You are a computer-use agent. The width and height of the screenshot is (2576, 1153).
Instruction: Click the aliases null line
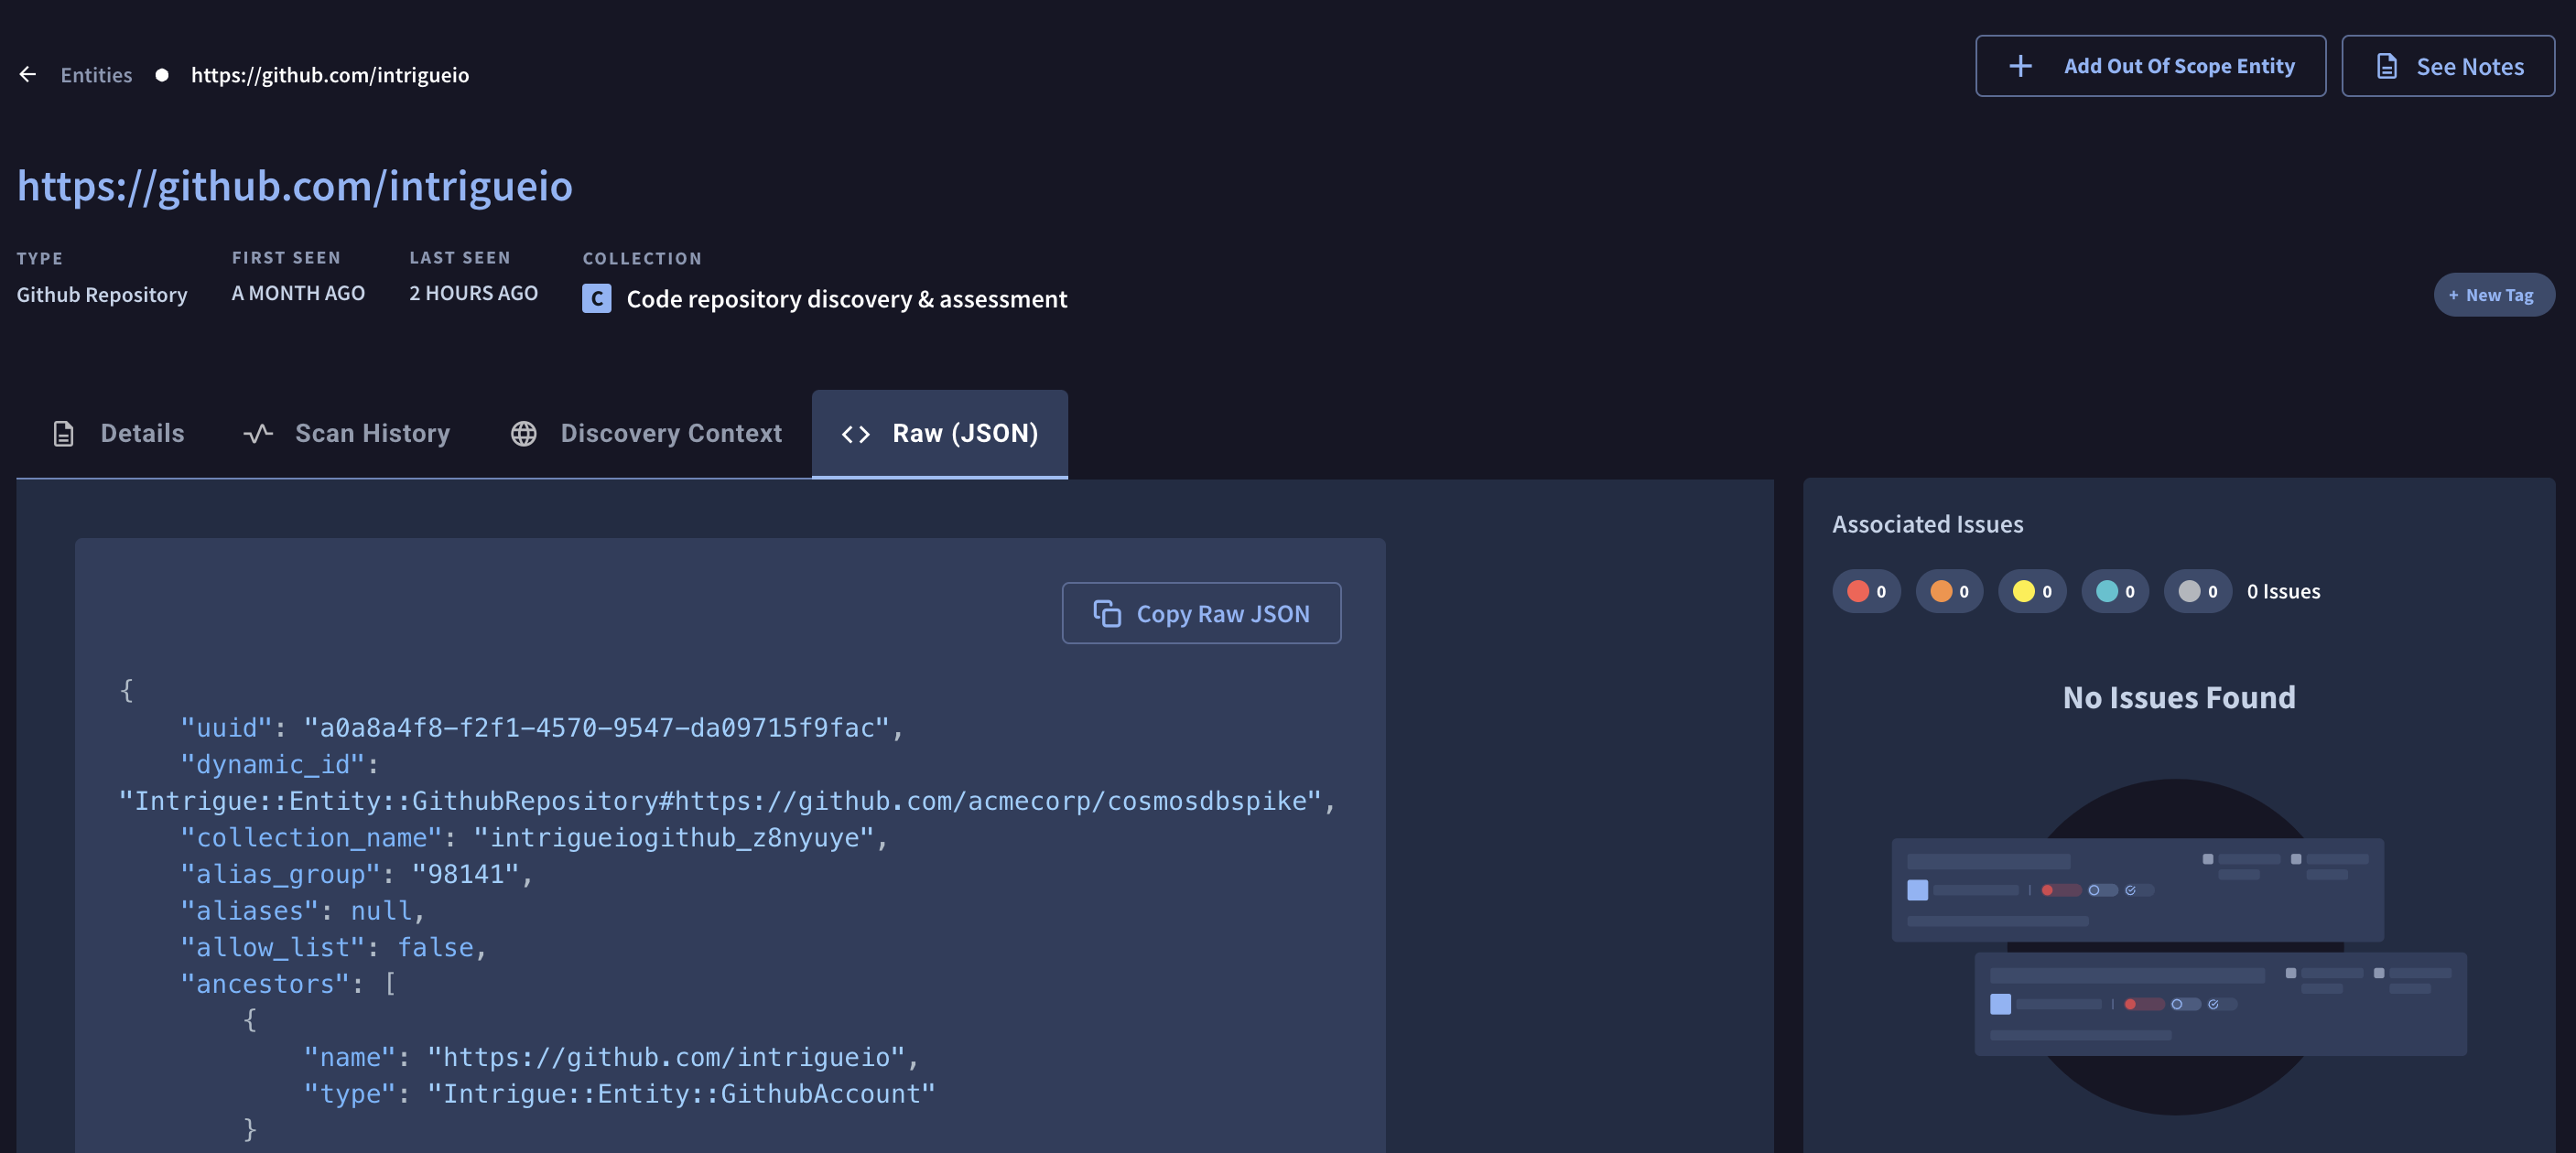click(x=304, y=911)
